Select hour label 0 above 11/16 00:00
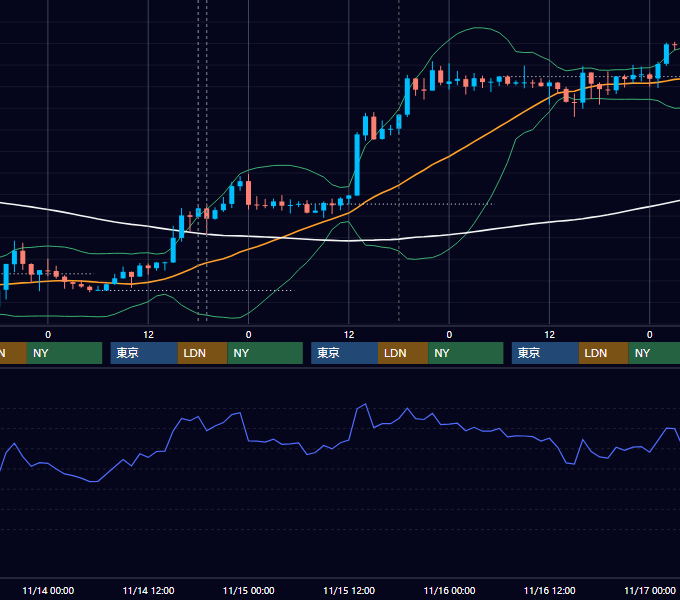 (449, 335)
